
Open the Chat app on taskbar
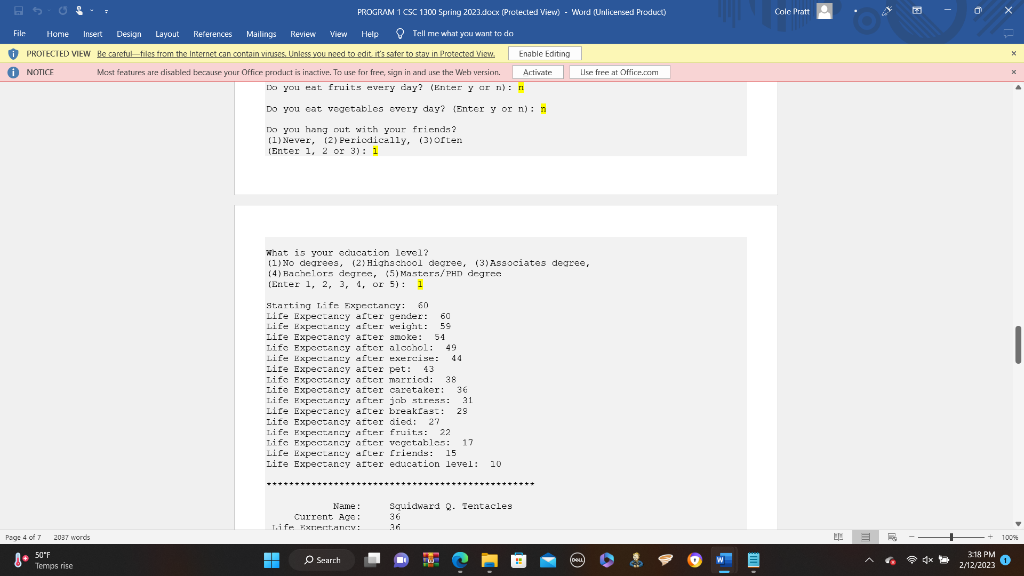pyautogui.click(x=401, y=560)
